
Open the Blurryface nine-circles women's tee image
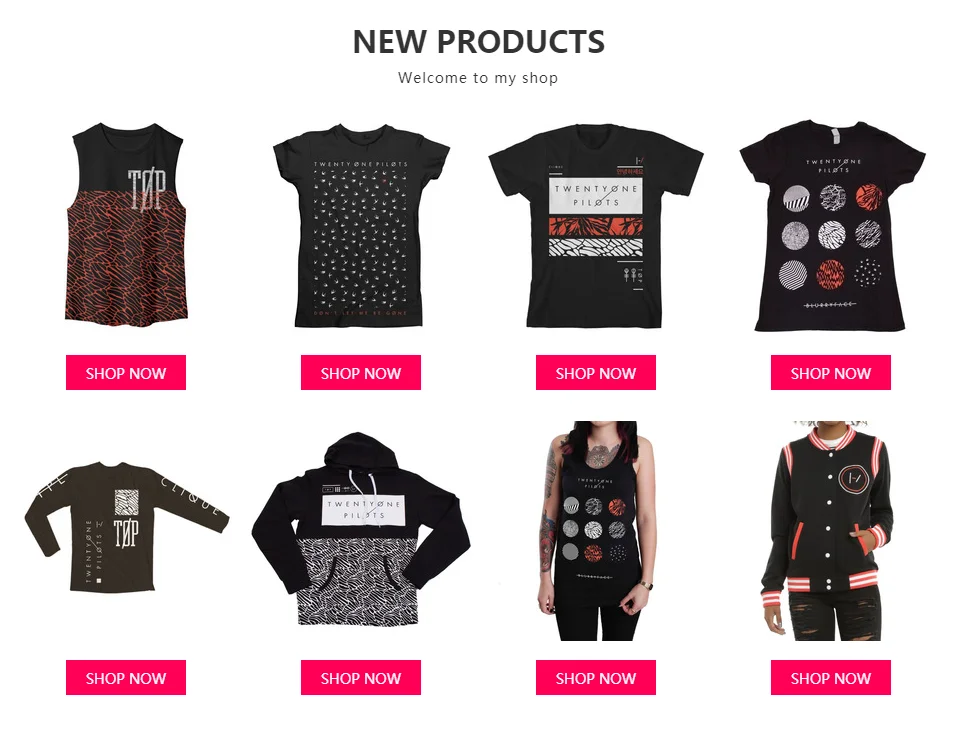tap(832, 225)
